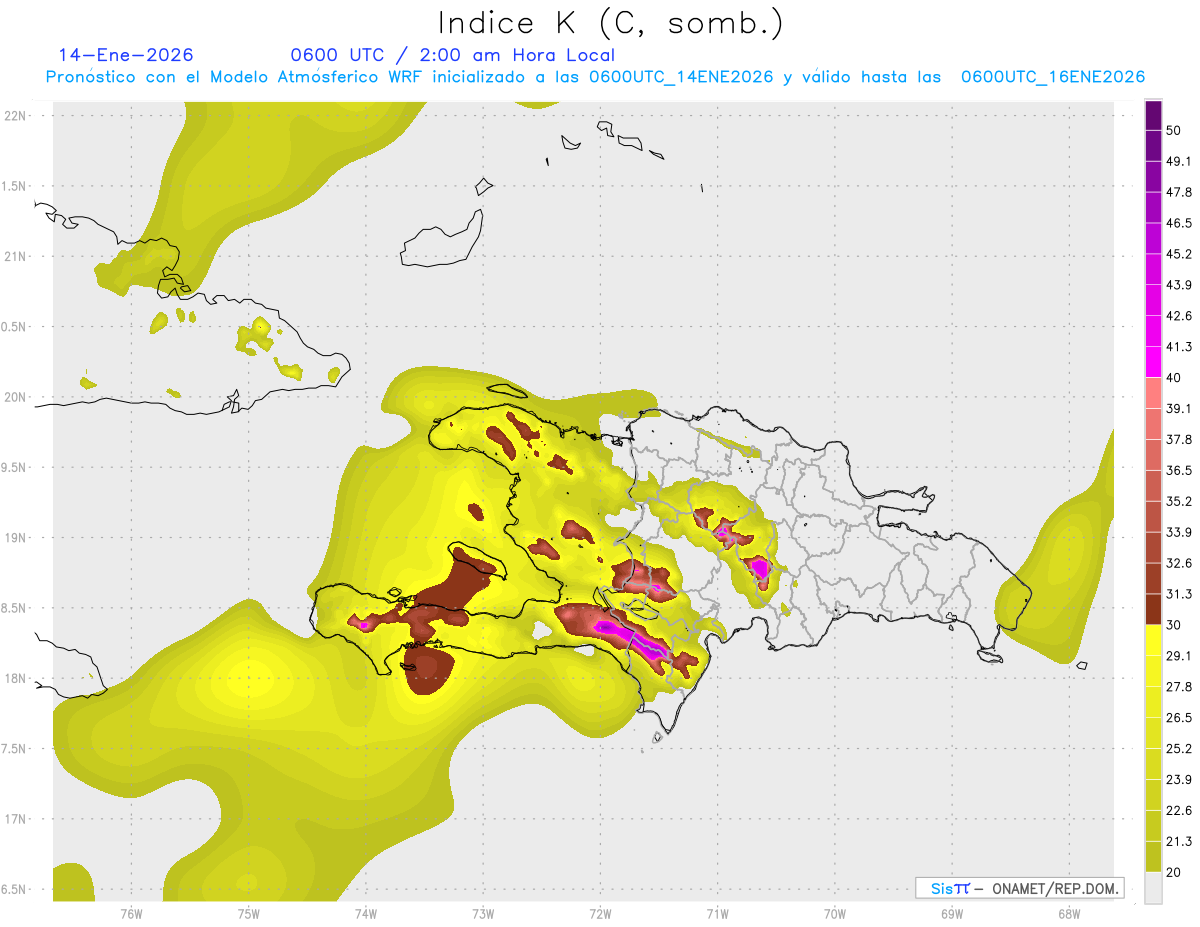The image size is (1200, 927).
Task: Click the '35.2' color scale value
Action: (1179, 501)
